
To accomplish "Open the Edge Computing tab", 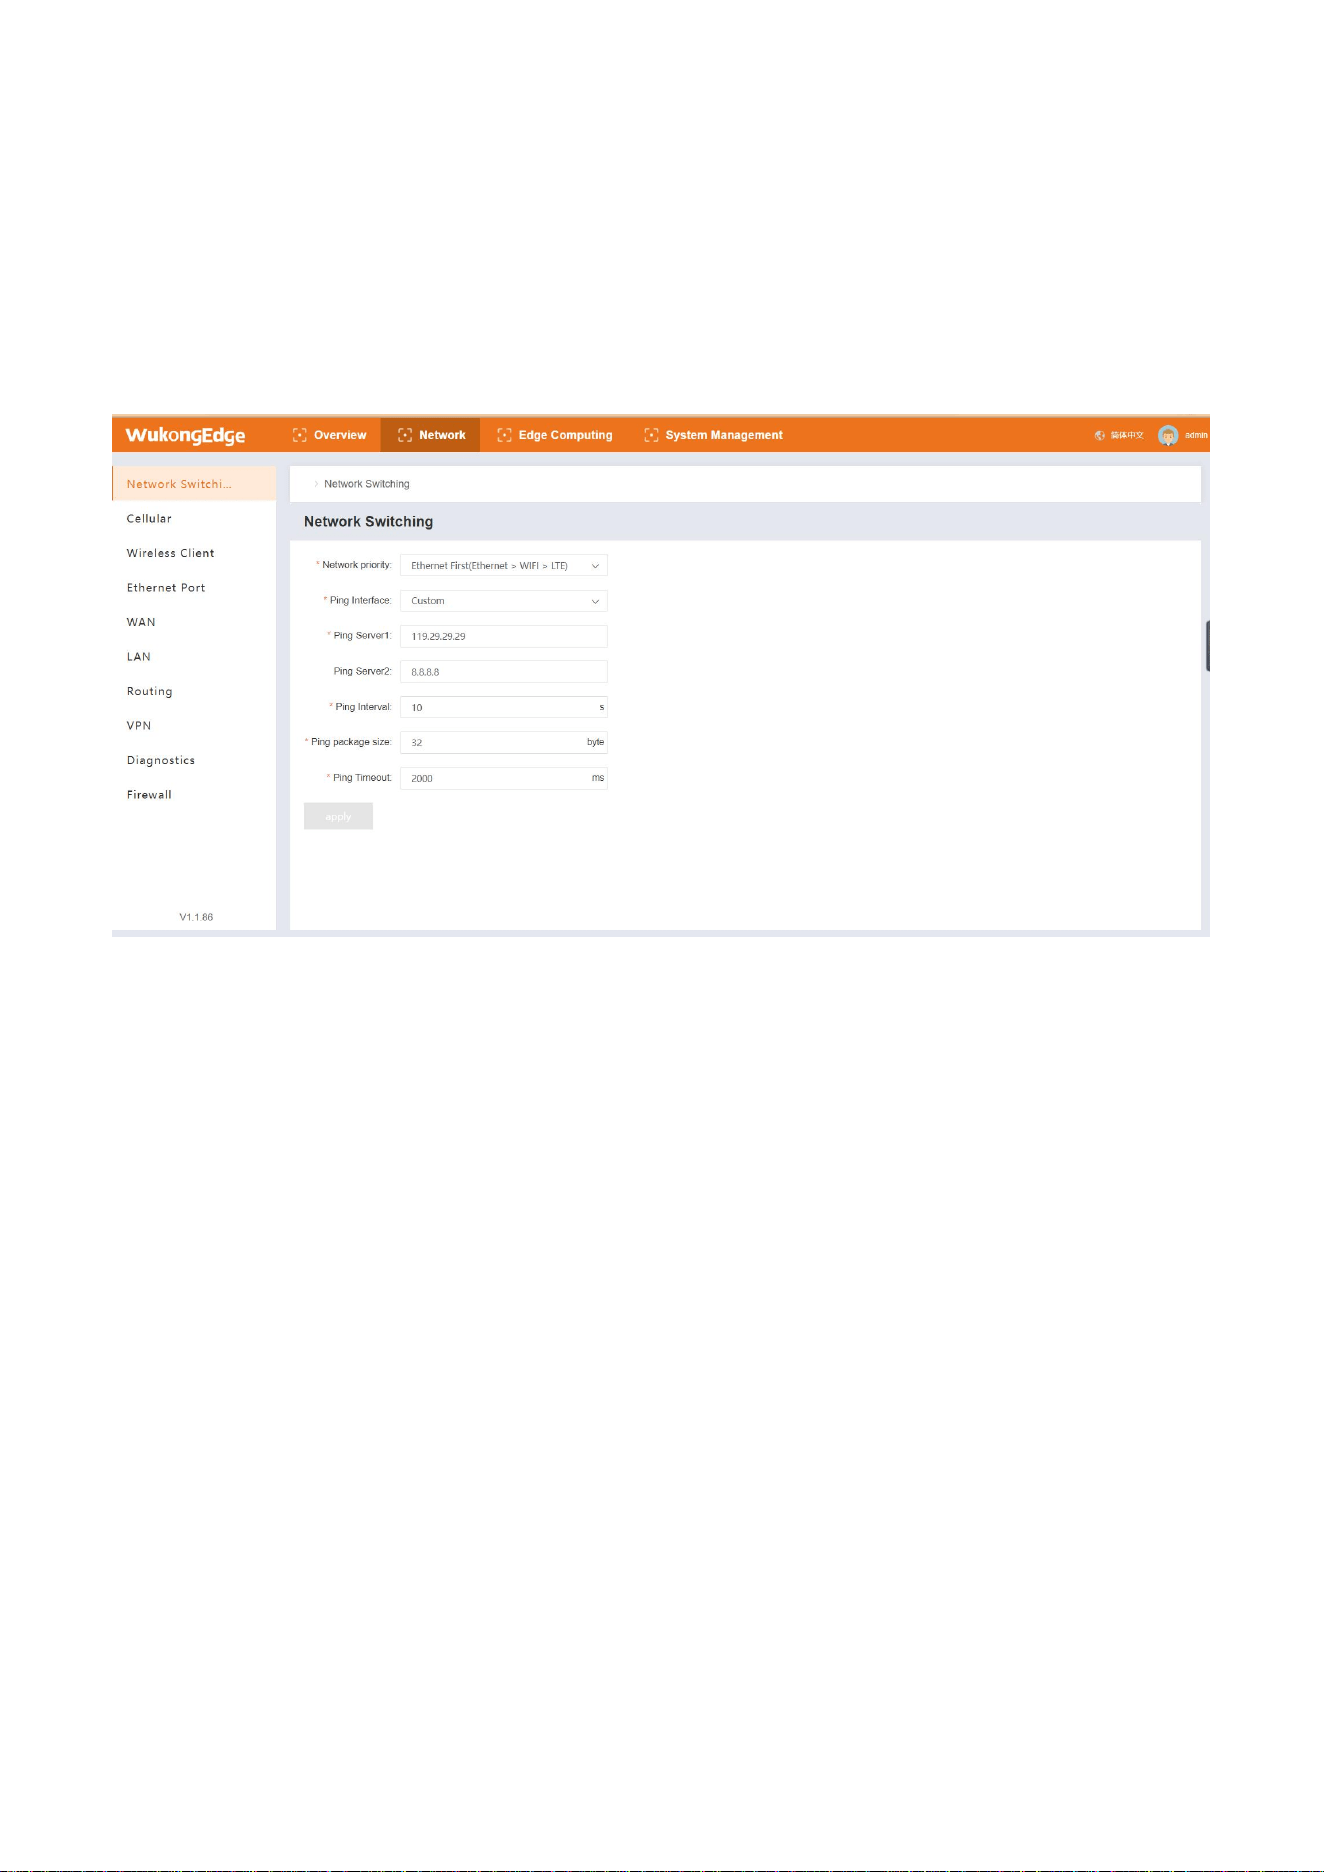I will (555, 435).
